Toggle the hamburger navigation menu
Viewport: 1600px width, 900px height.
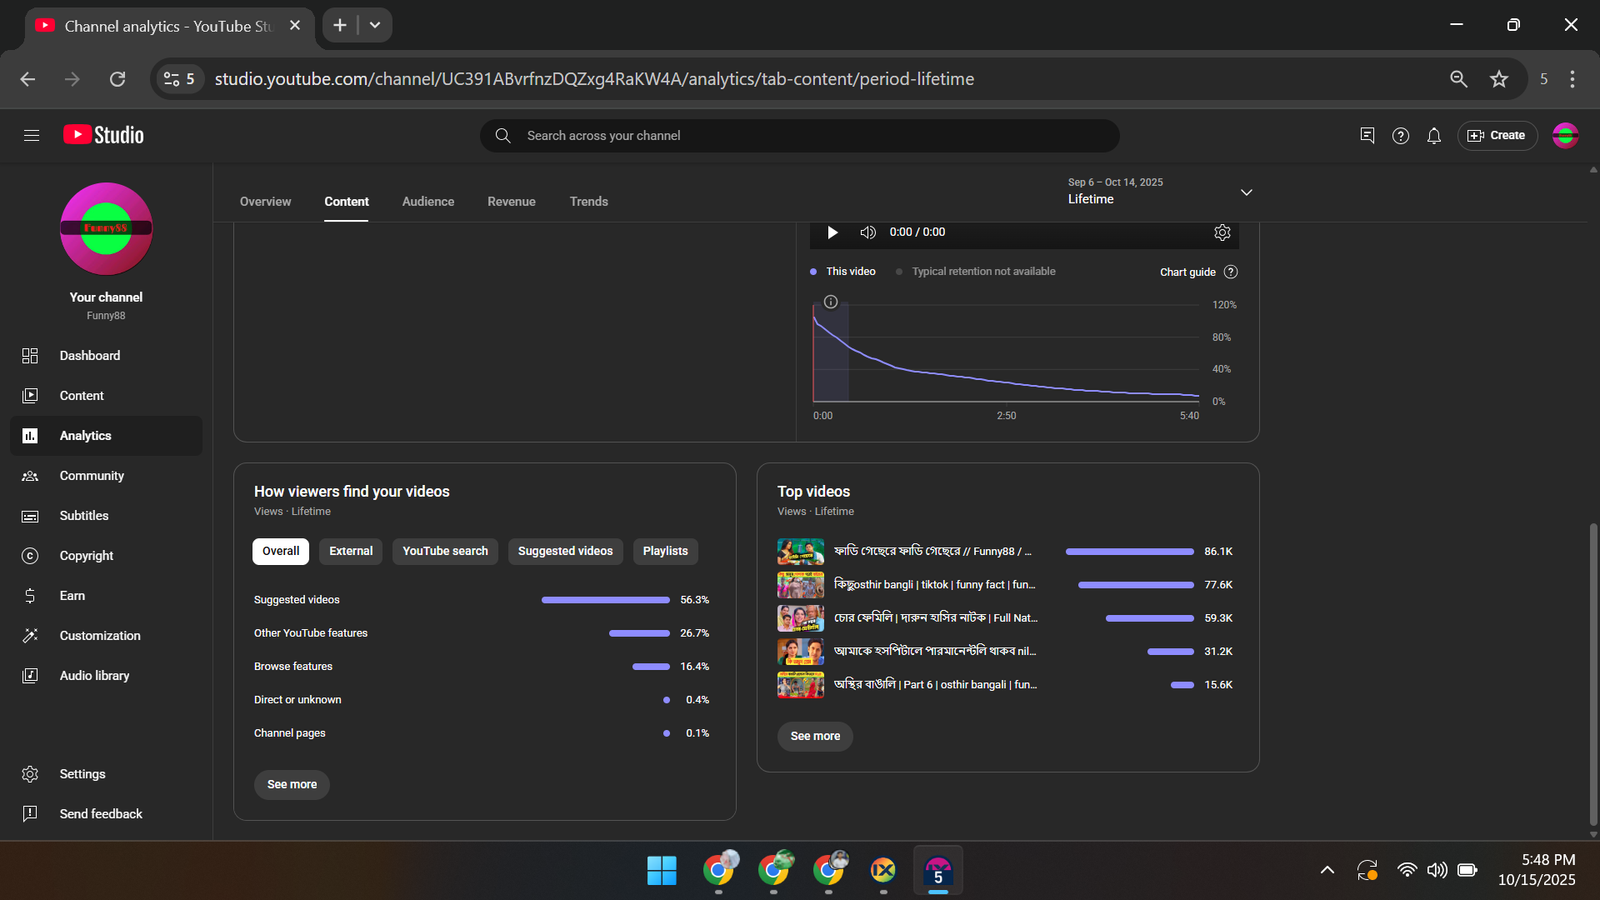click(32, 135)
